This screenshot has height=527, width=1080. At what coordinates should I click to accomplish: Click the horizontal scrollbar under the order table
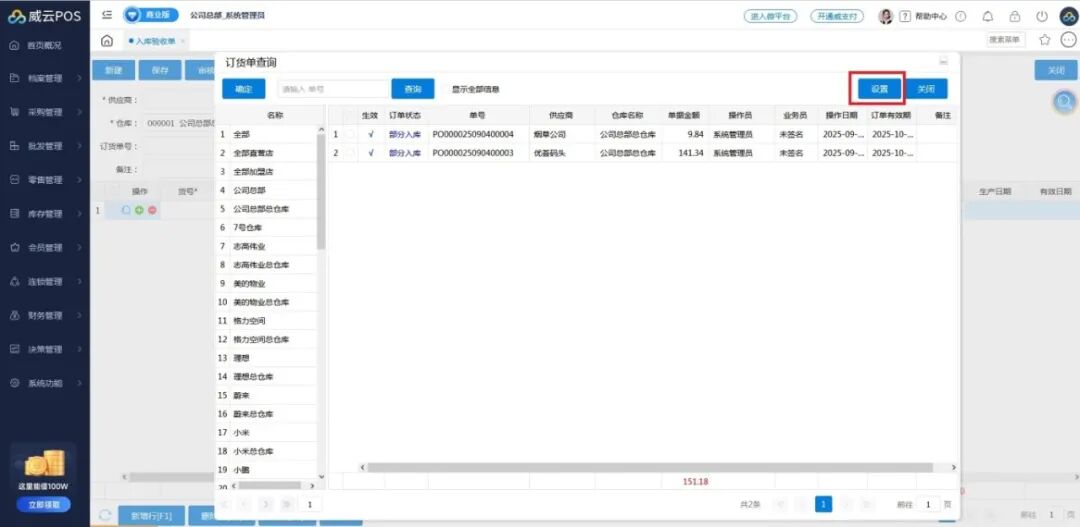(650, 467)
